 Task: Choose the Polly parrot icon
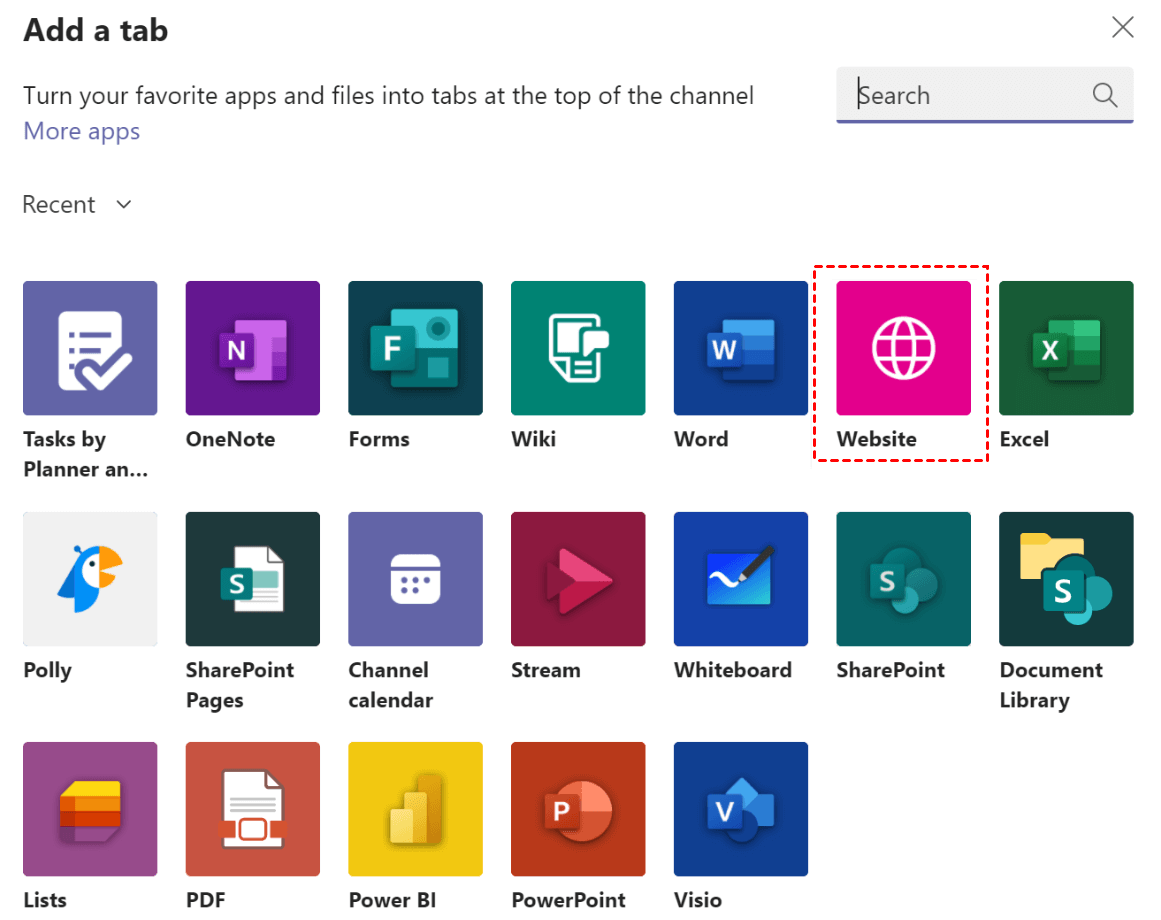coord(90,579)
